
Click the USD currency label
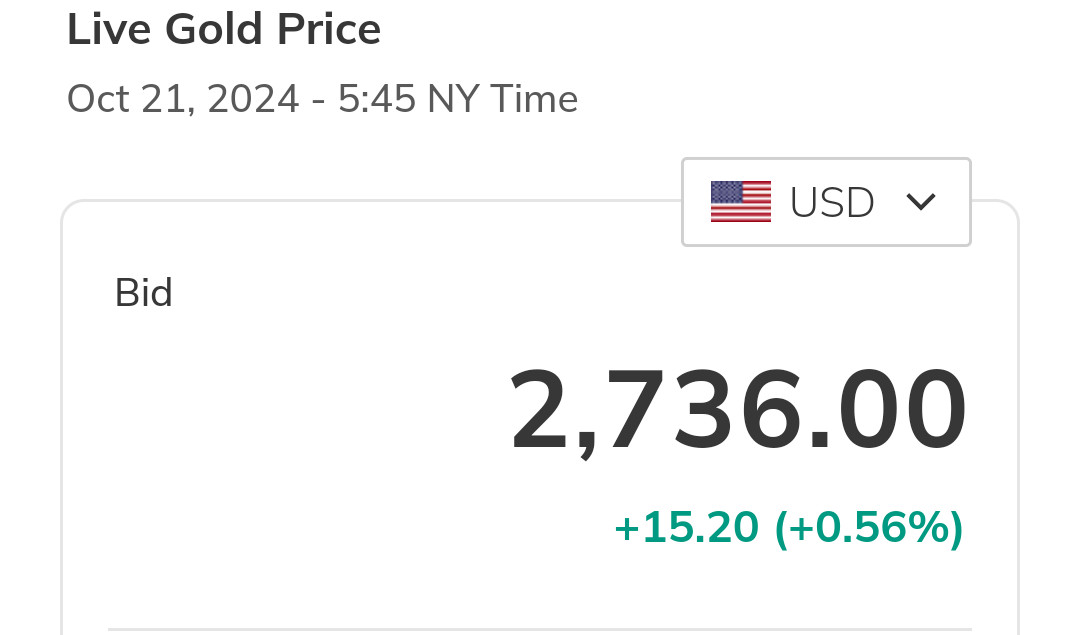click(832, 203)
